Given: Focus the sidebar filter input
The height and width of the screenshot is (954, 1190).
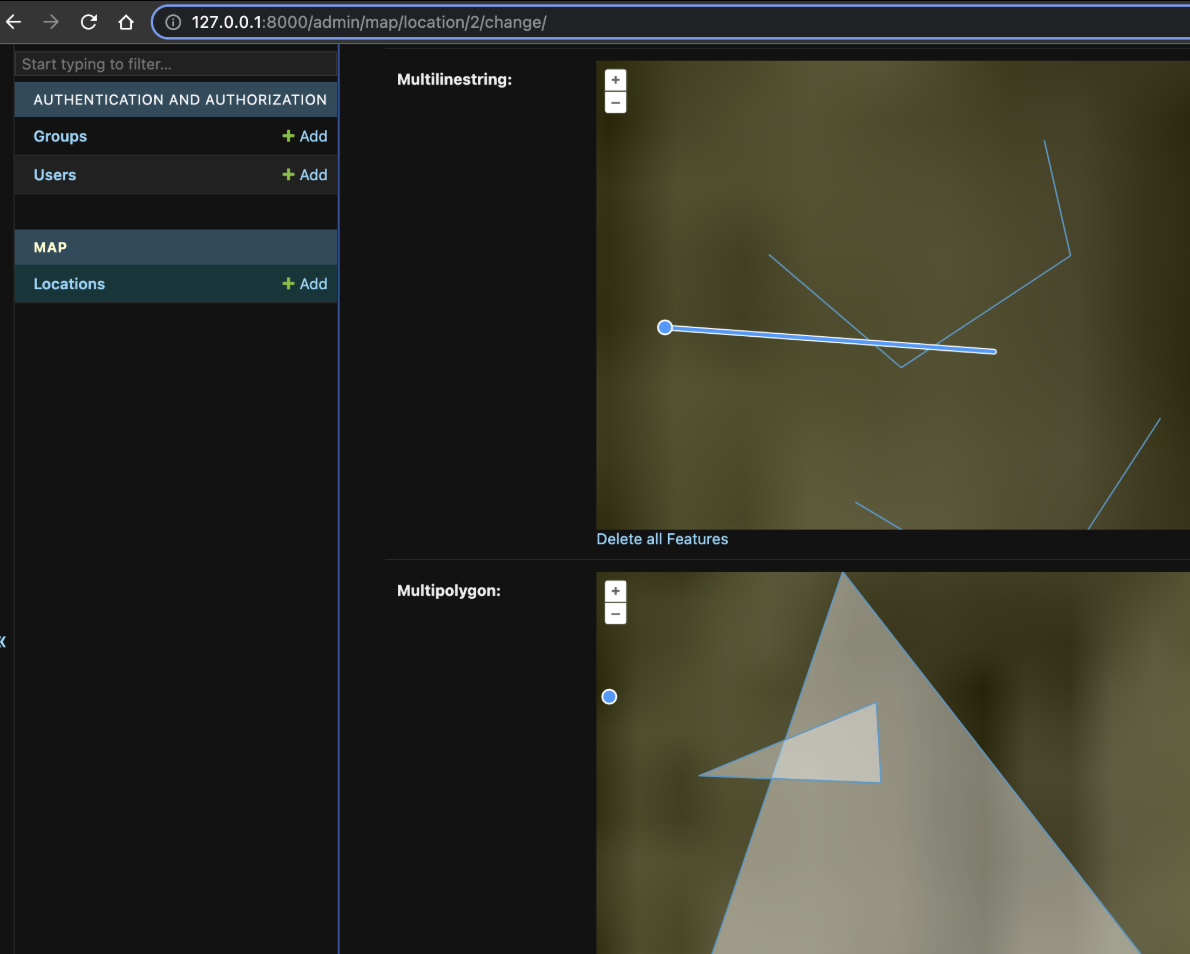Looking at the screenshot, I should coord(176,64).
